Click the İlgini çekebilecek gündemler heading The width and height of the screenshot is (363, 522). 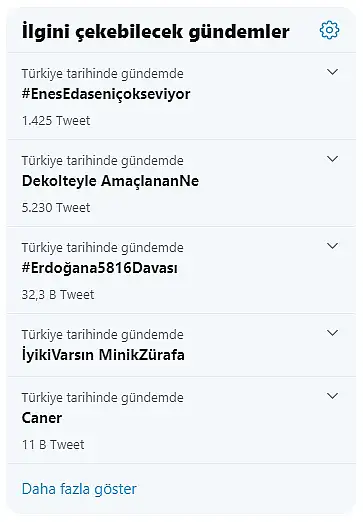[155, 32]
